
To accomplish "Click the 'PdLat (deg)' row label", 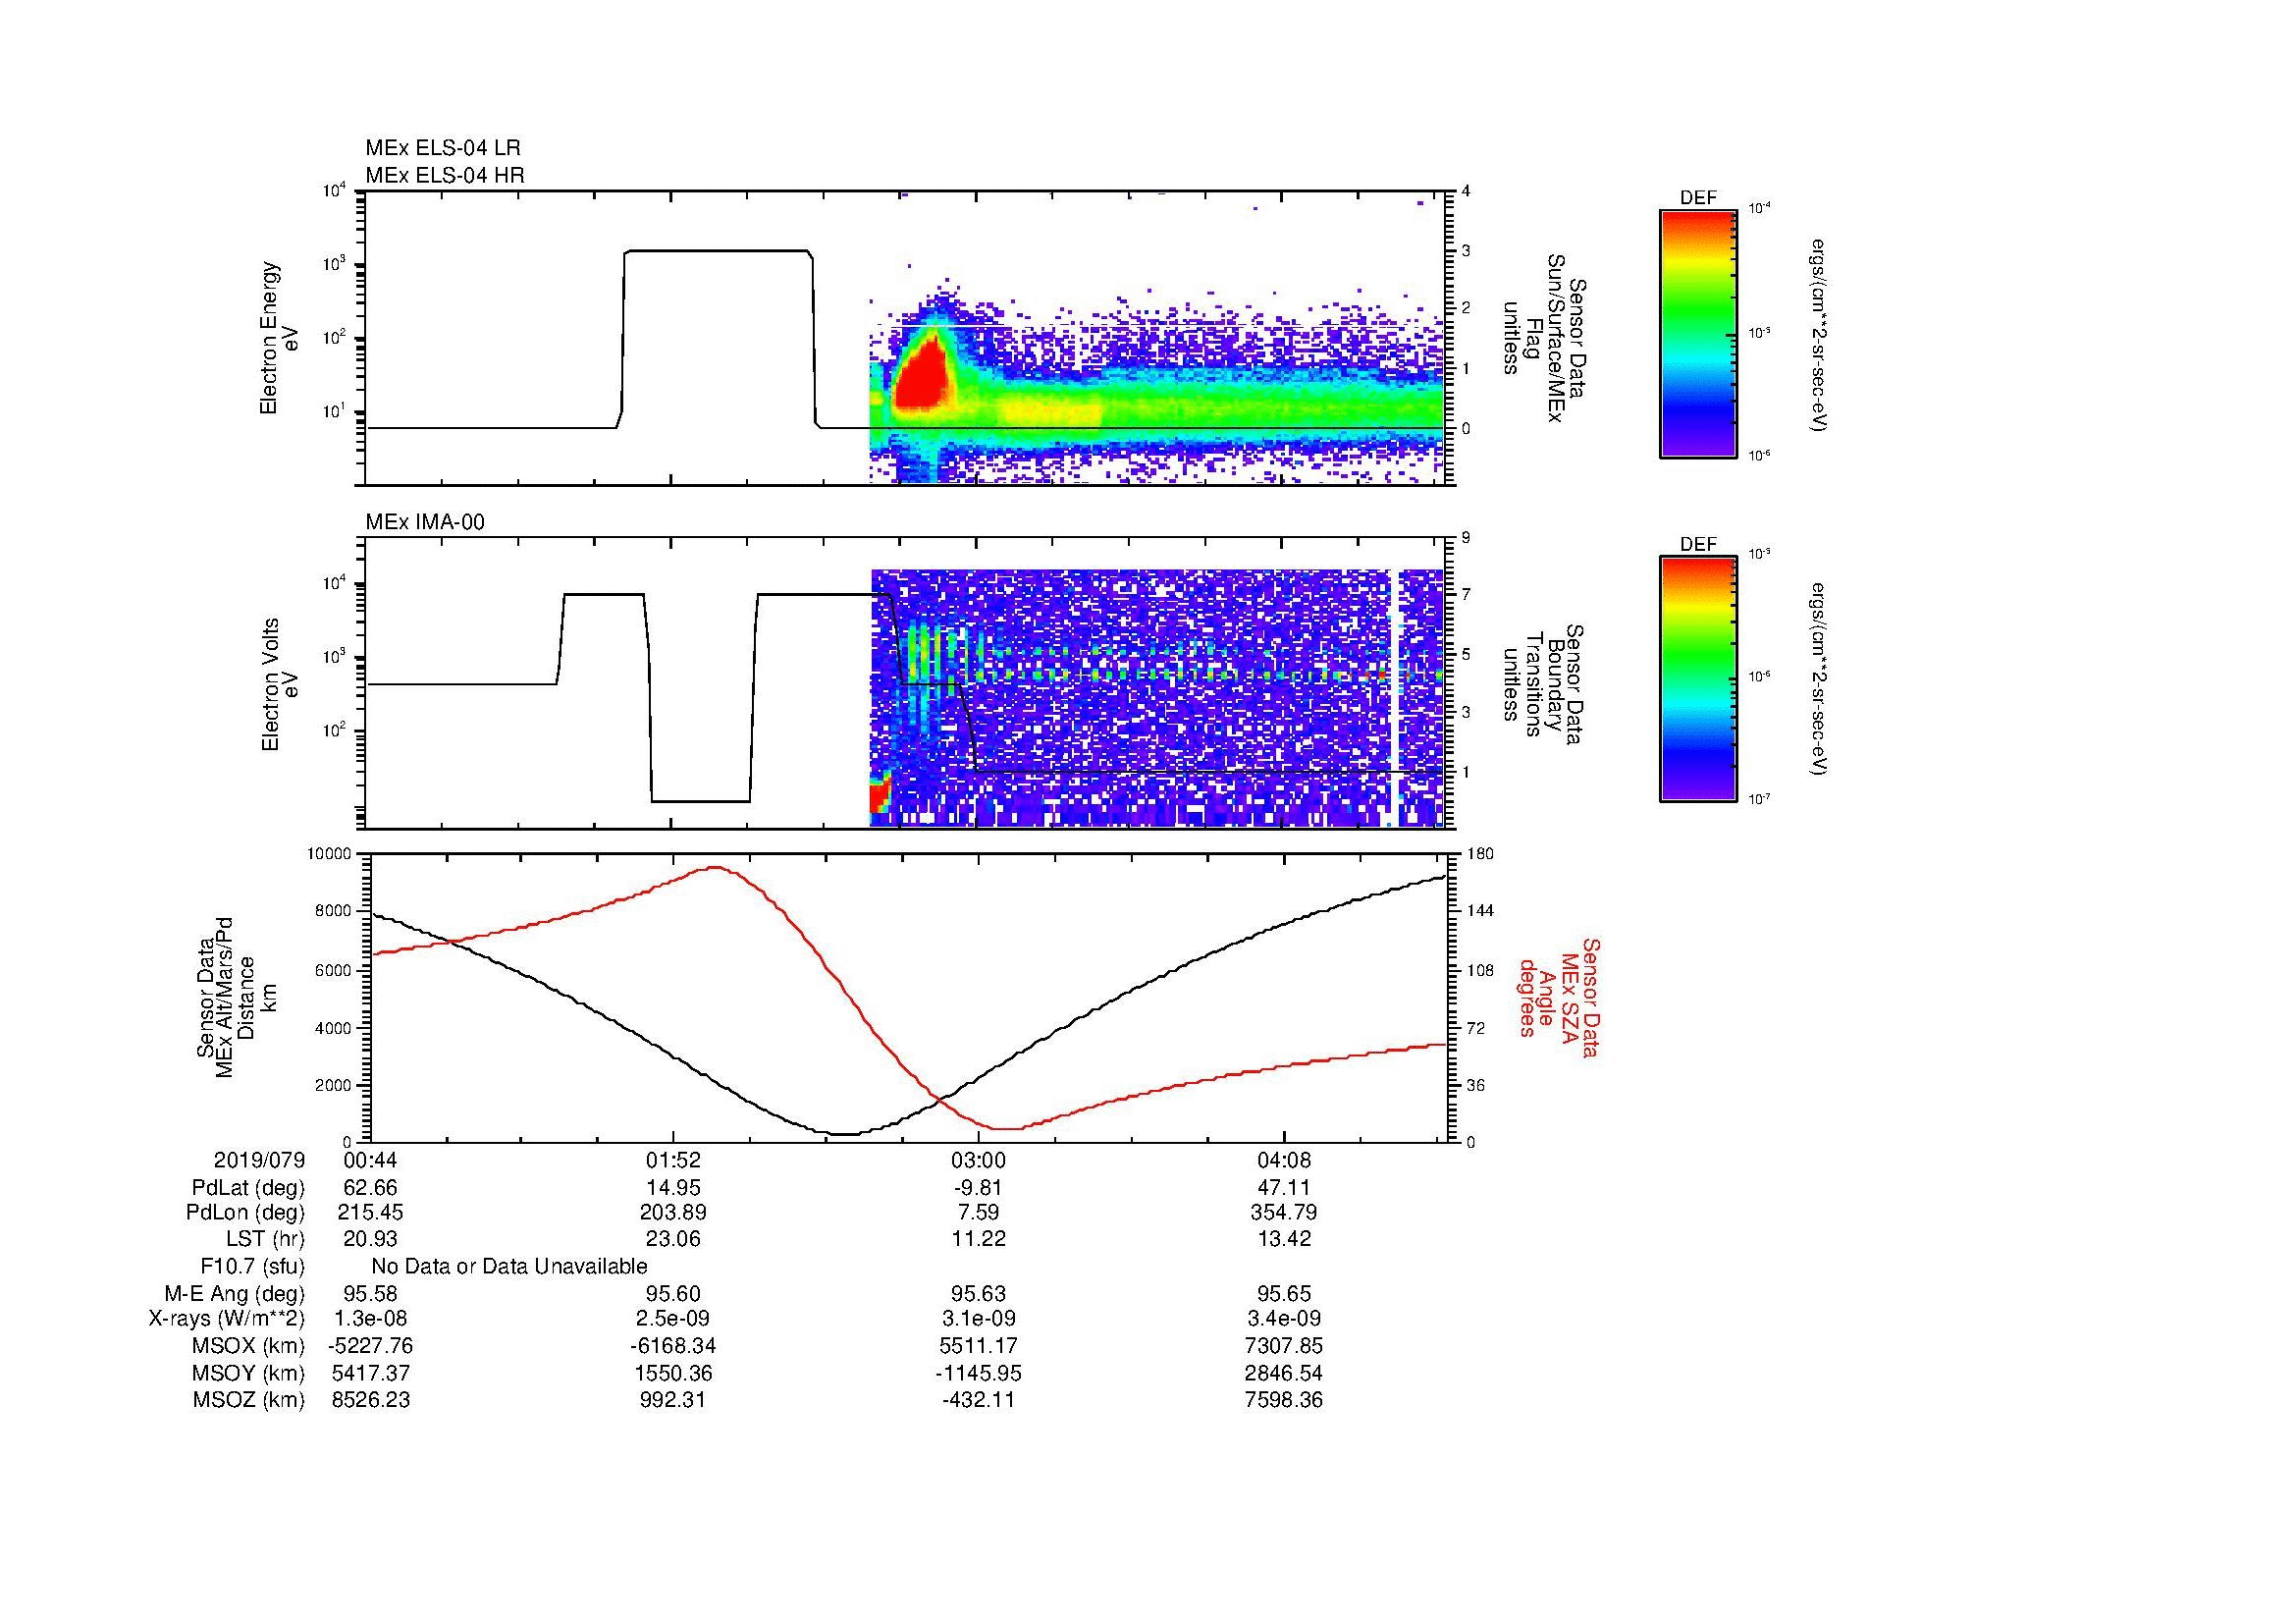I will [x=248, y=1188].
